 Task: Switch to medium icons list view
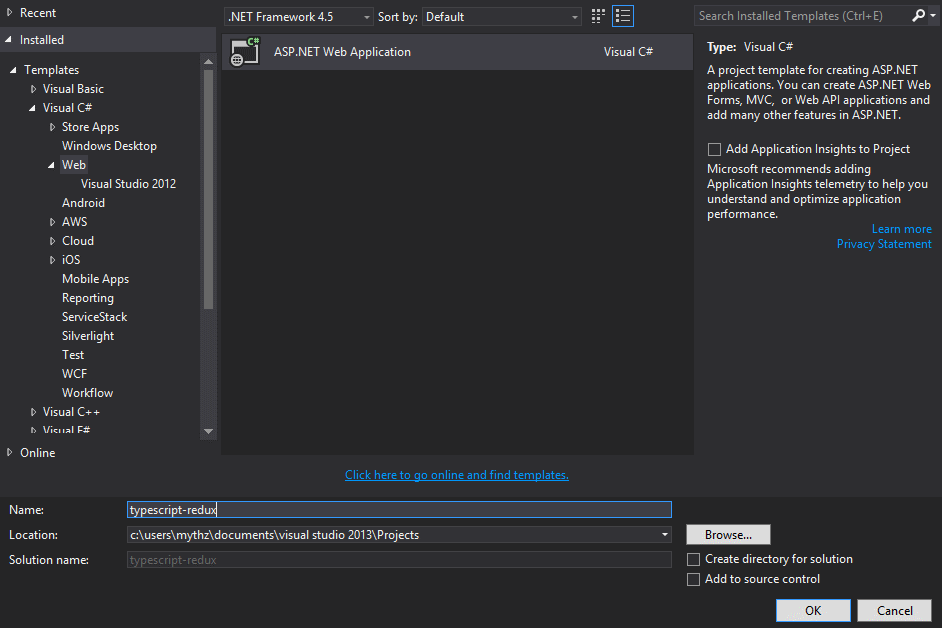click(623, 16)
